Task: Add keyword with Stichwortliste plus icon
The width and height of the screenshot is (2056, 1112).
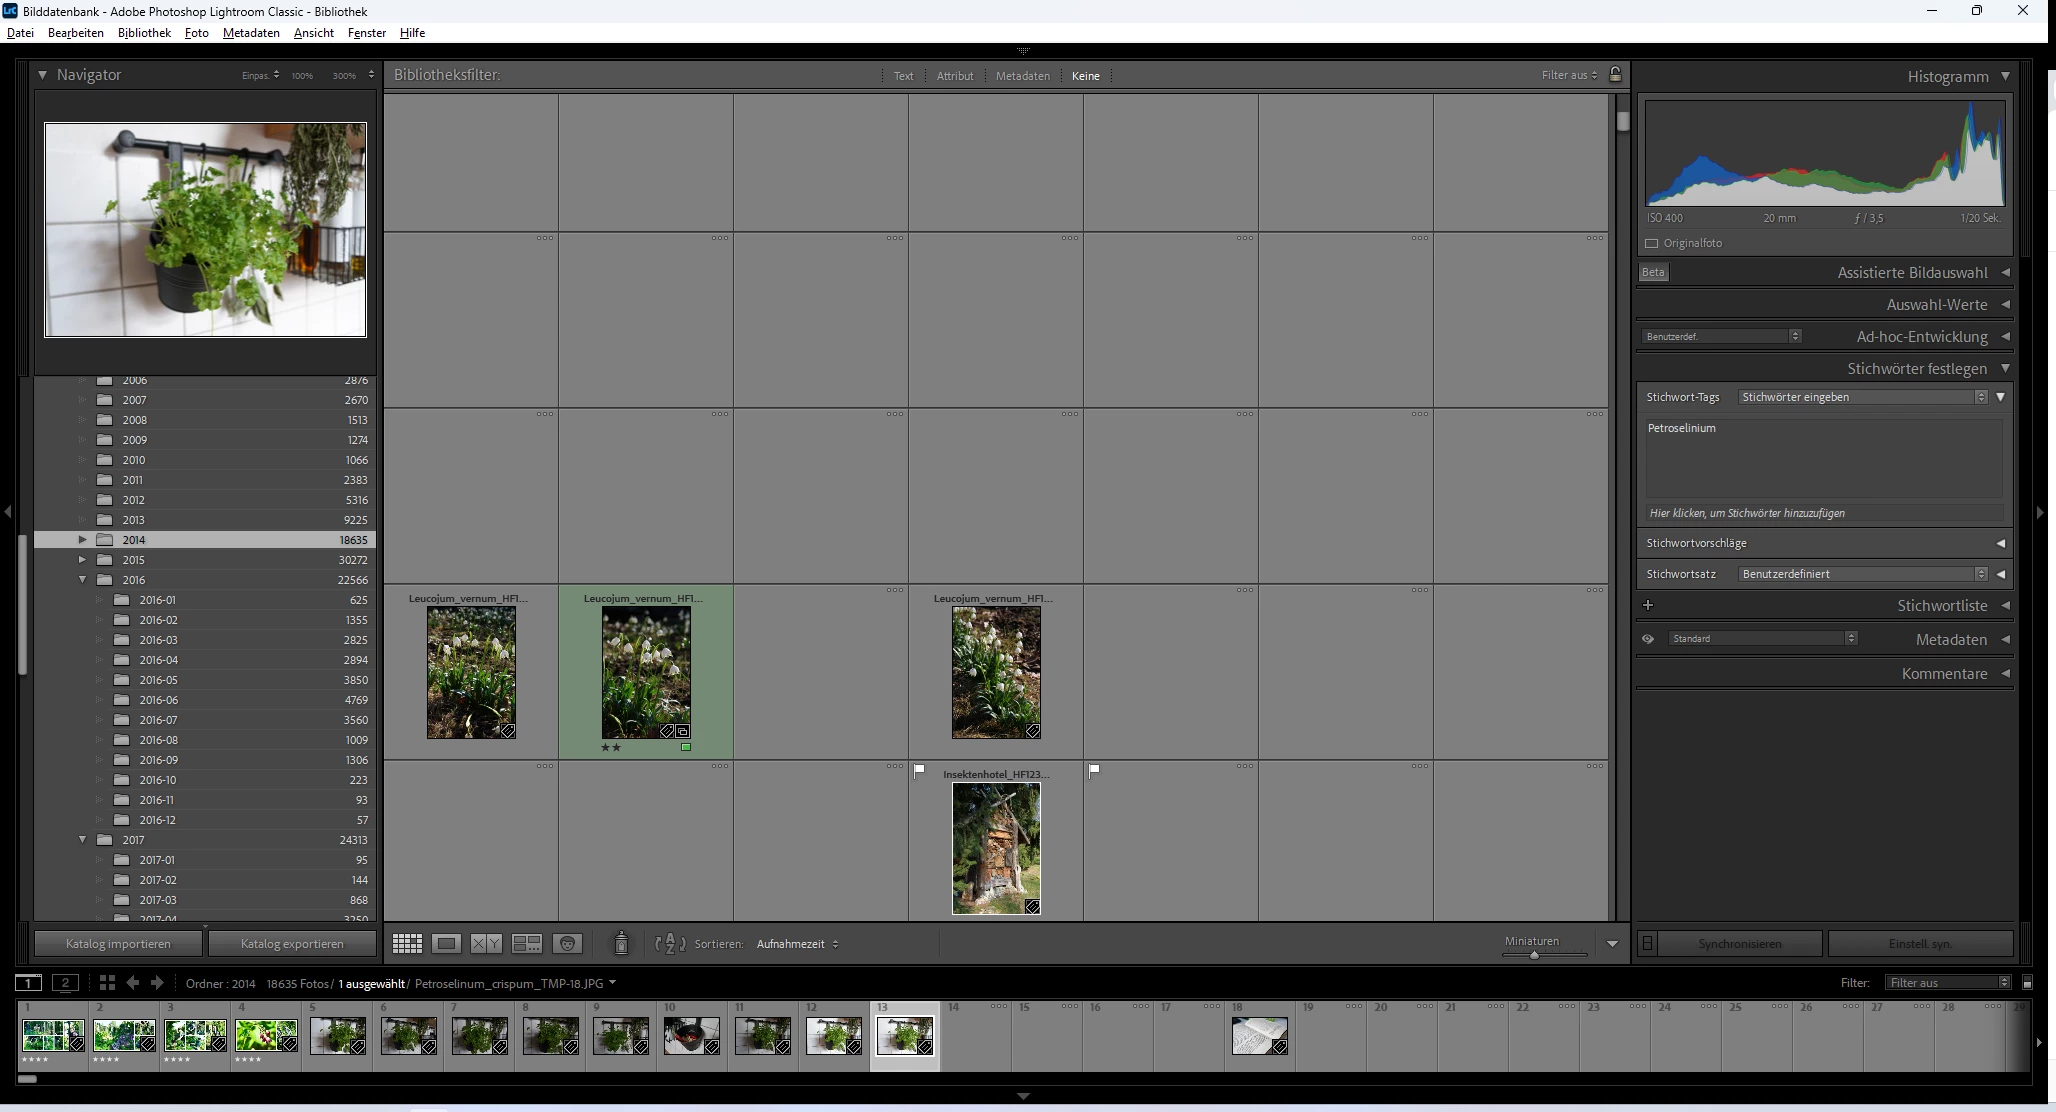Action: 1648,605
